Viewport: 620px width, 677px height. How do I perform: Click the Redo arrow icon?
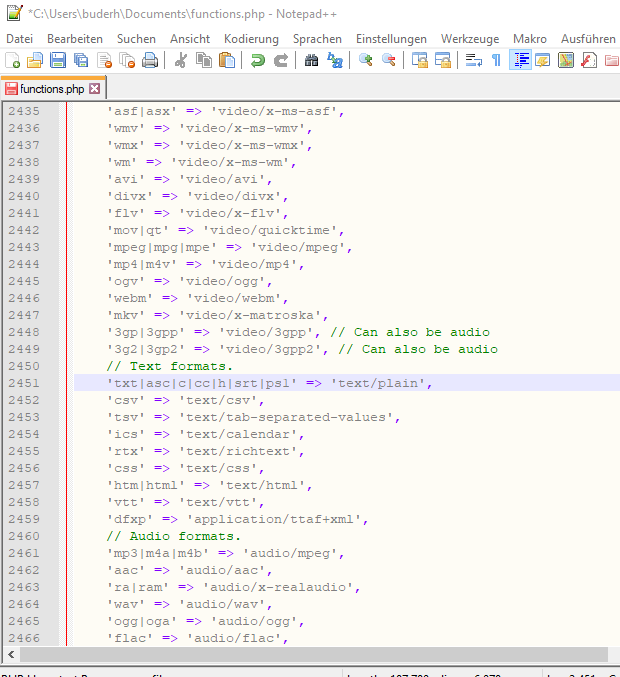[281, 60]
